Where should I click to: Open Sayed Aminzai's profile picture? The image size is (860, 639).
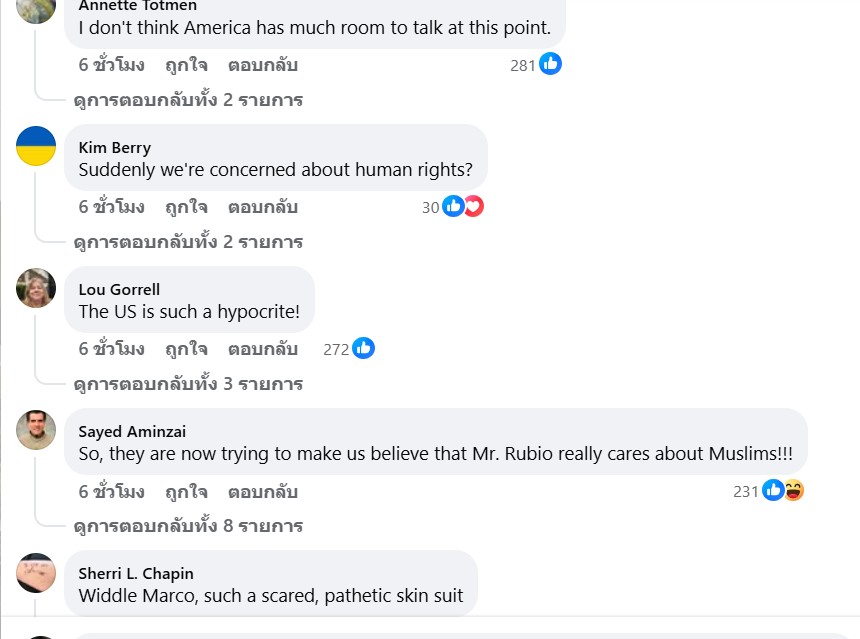(36, 430)
